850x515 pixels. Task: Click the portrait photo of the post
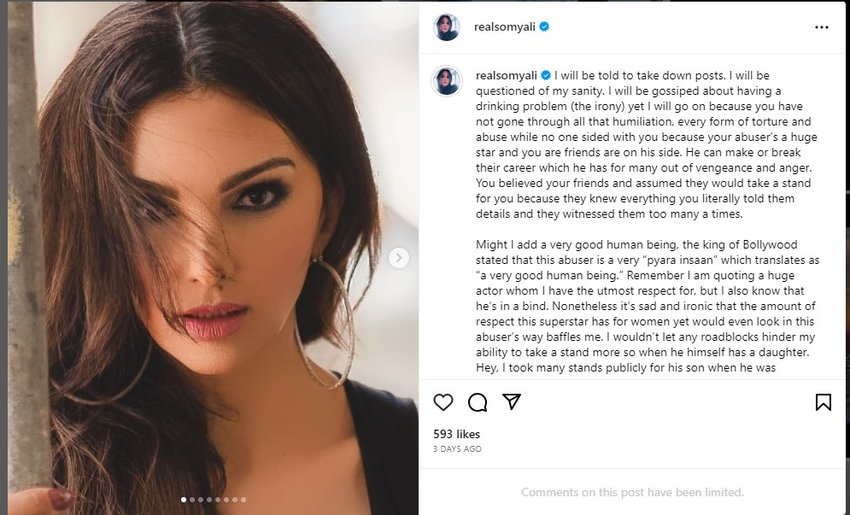(x=210, y=250)
